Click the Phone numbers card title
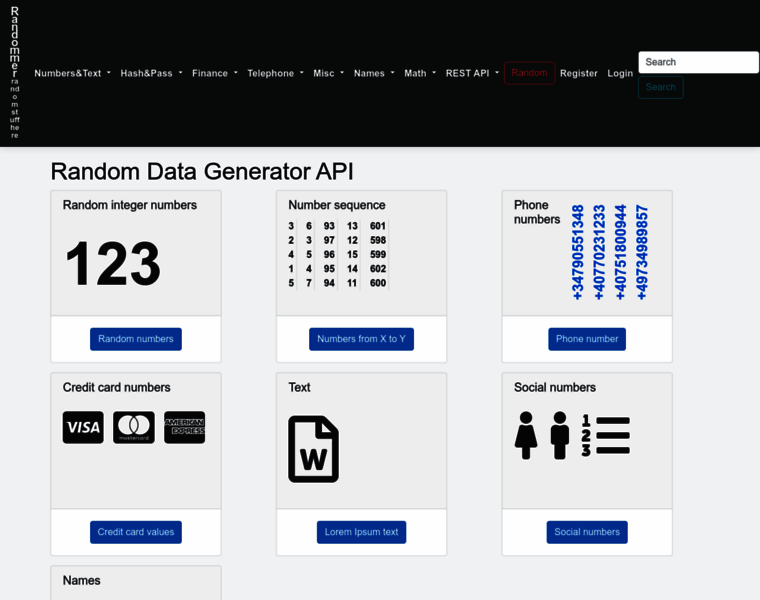760x600 pixels. [537, 212]
